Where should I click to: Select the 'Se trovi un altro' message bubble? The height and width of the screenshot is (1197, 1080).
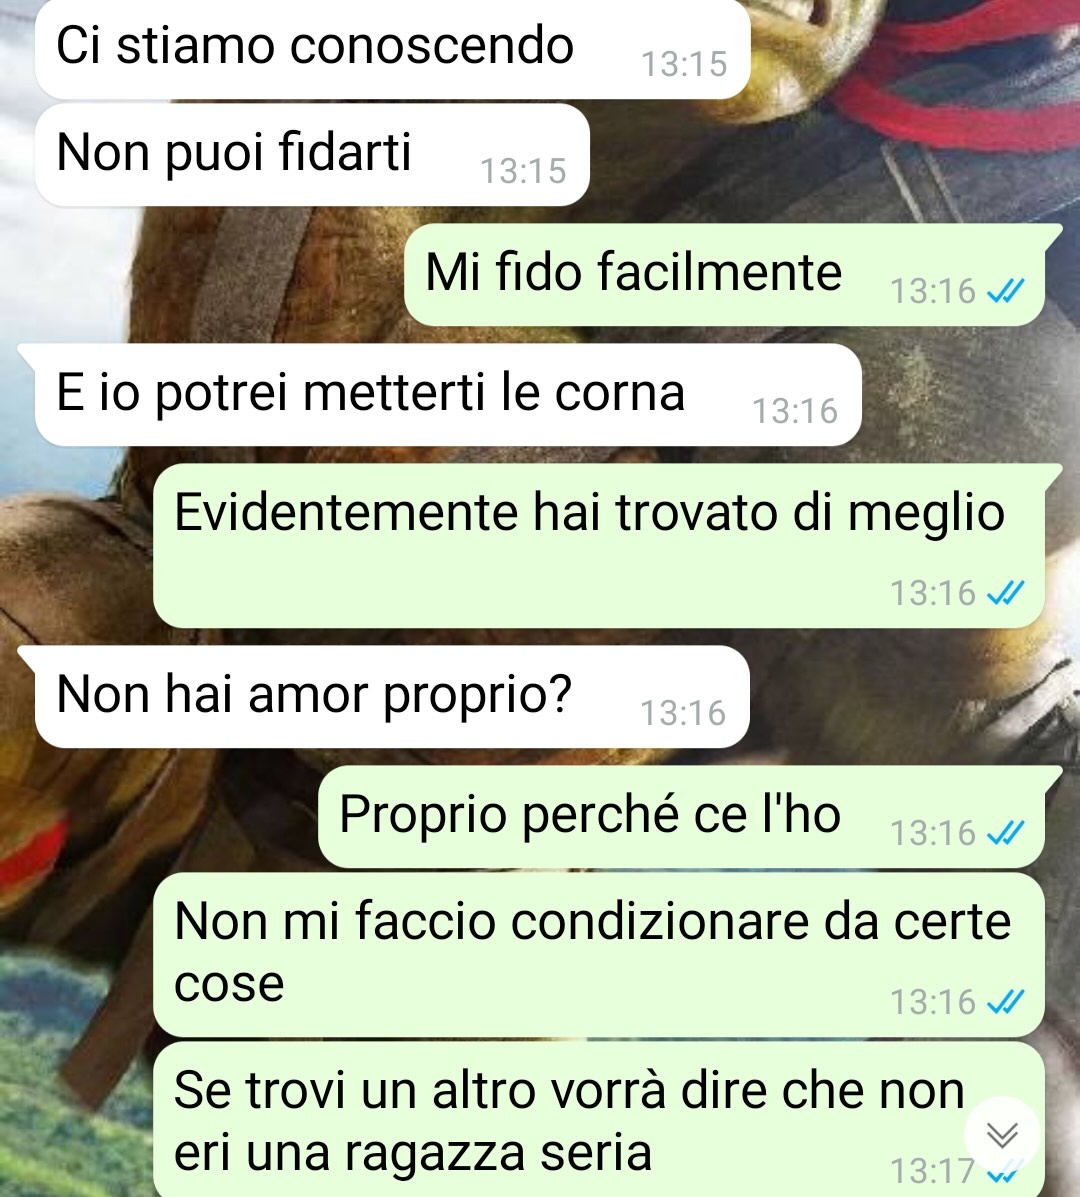pos(599,1120)
